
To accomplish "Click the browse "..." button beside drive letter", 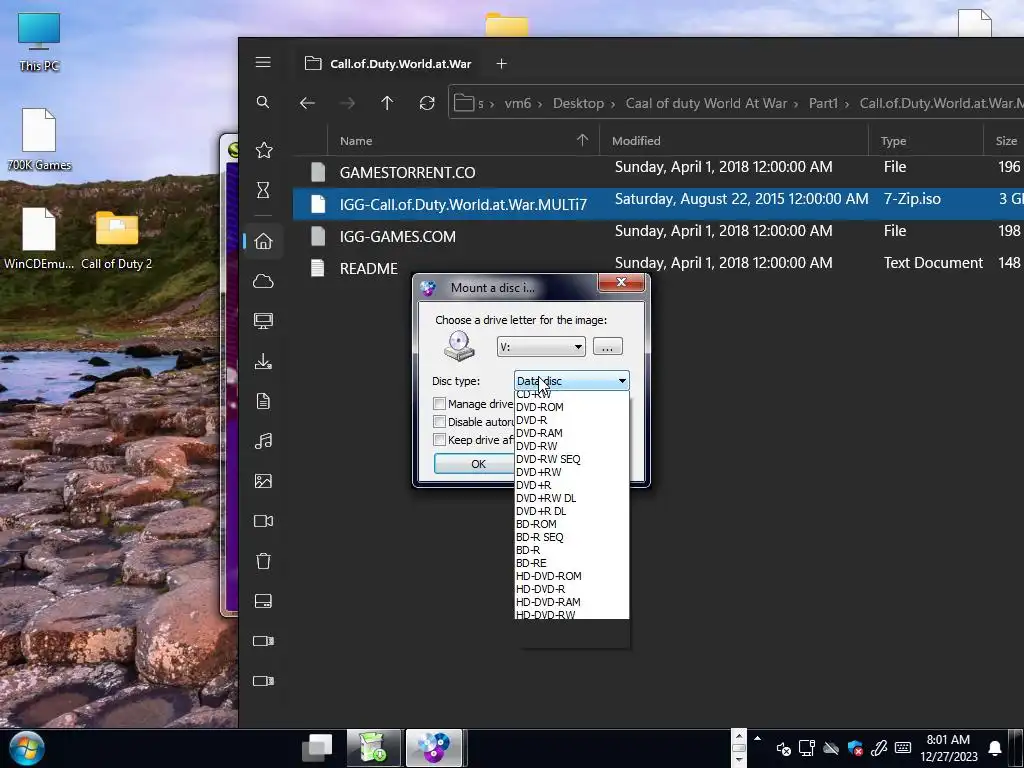I will (607, 347).
